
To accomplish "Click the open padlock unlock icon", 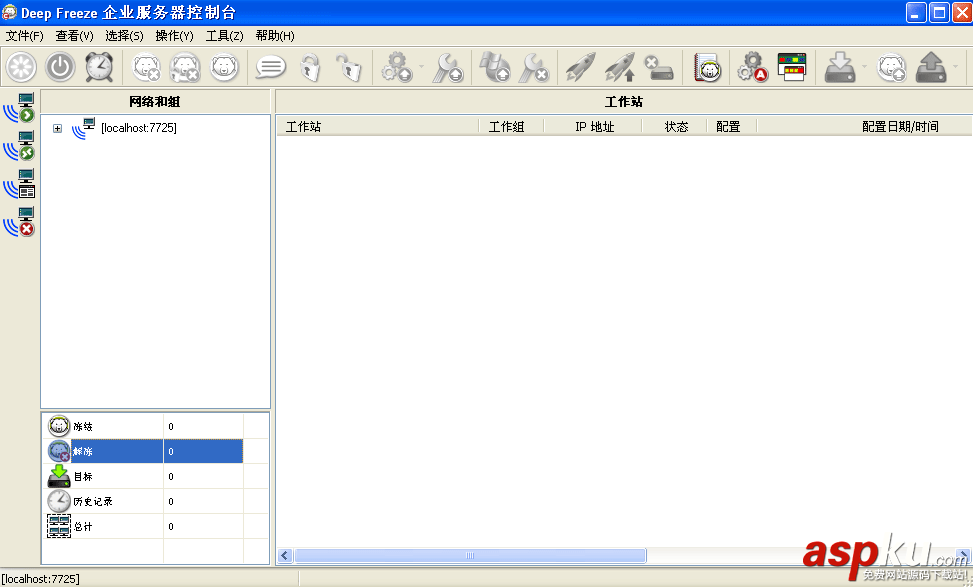I will pyautogui.click(x=349, y=67).
